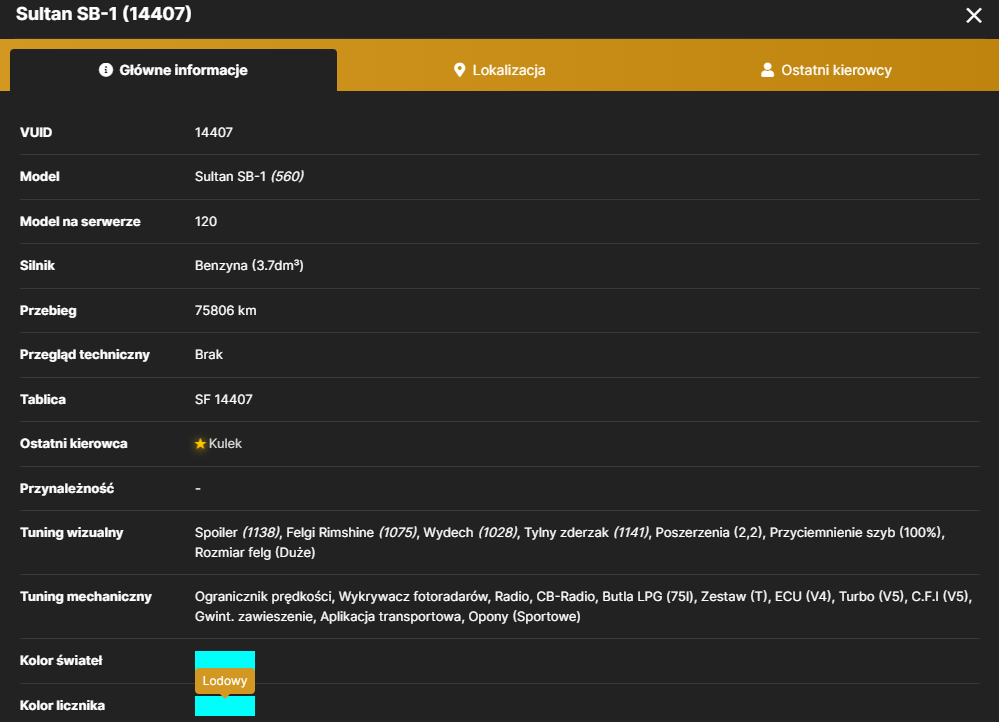Click the Felgi Rimshine (1075) entry

[352, 533]
